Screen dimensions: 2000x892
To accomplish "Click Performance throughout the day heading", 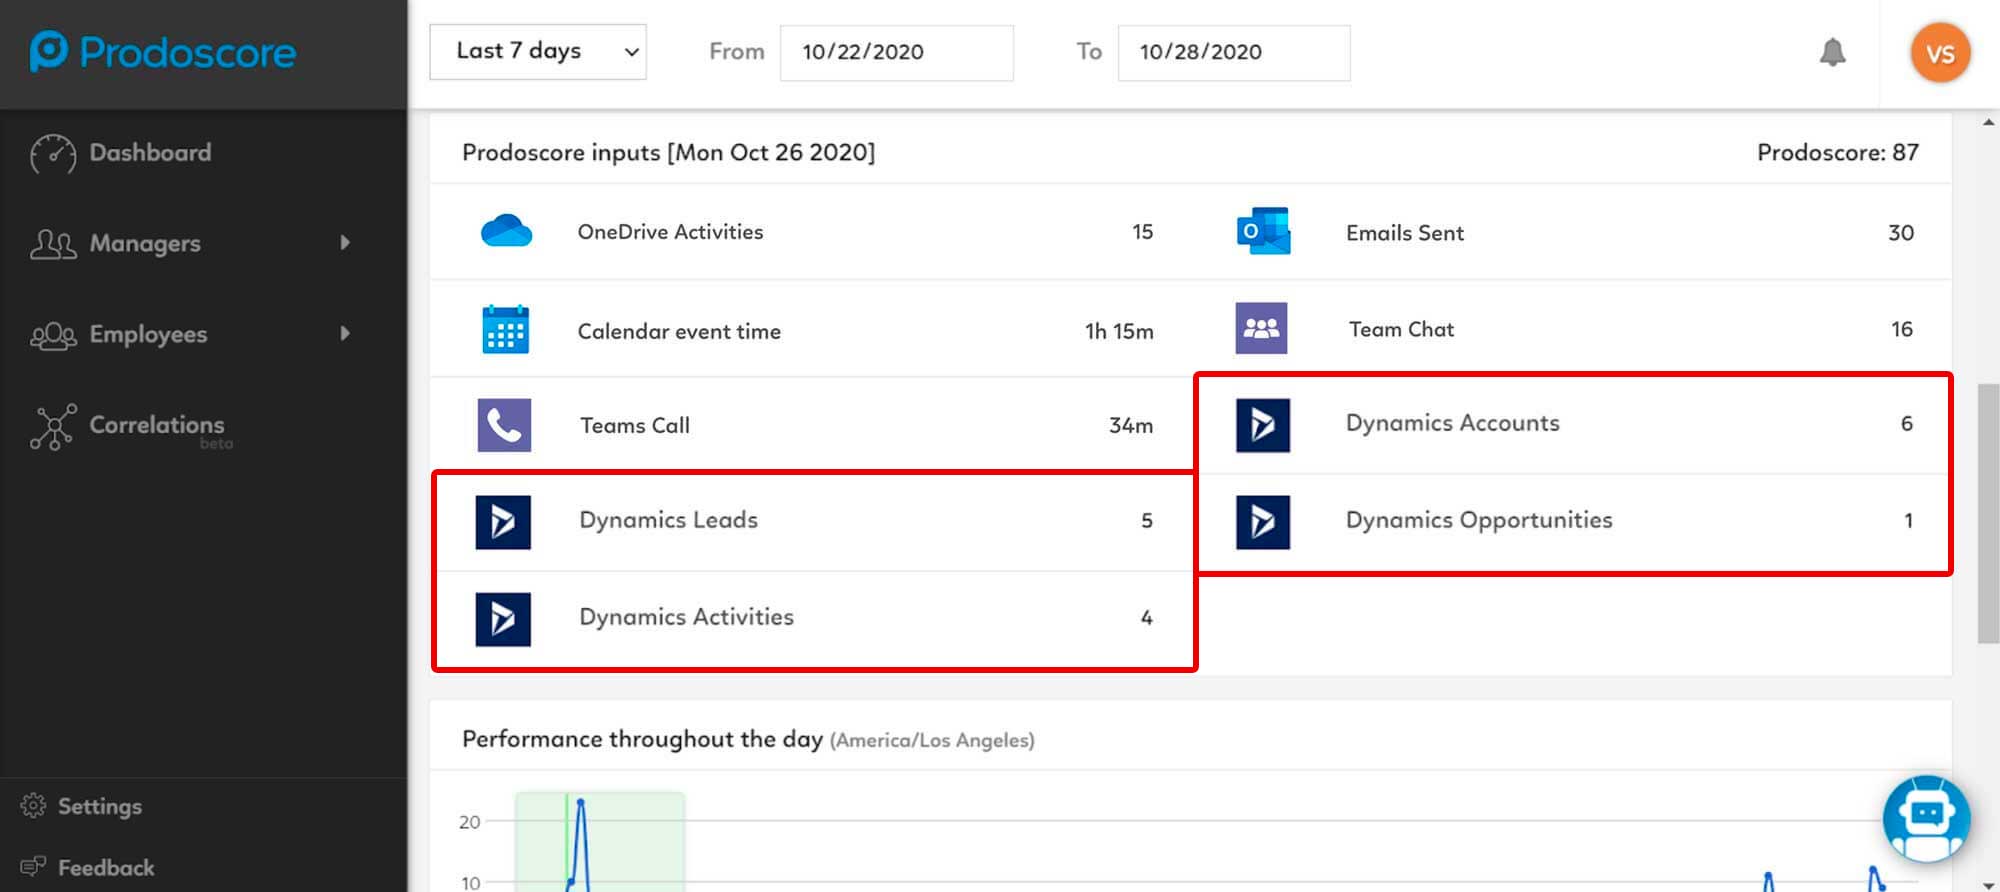I will click(642, 739).
